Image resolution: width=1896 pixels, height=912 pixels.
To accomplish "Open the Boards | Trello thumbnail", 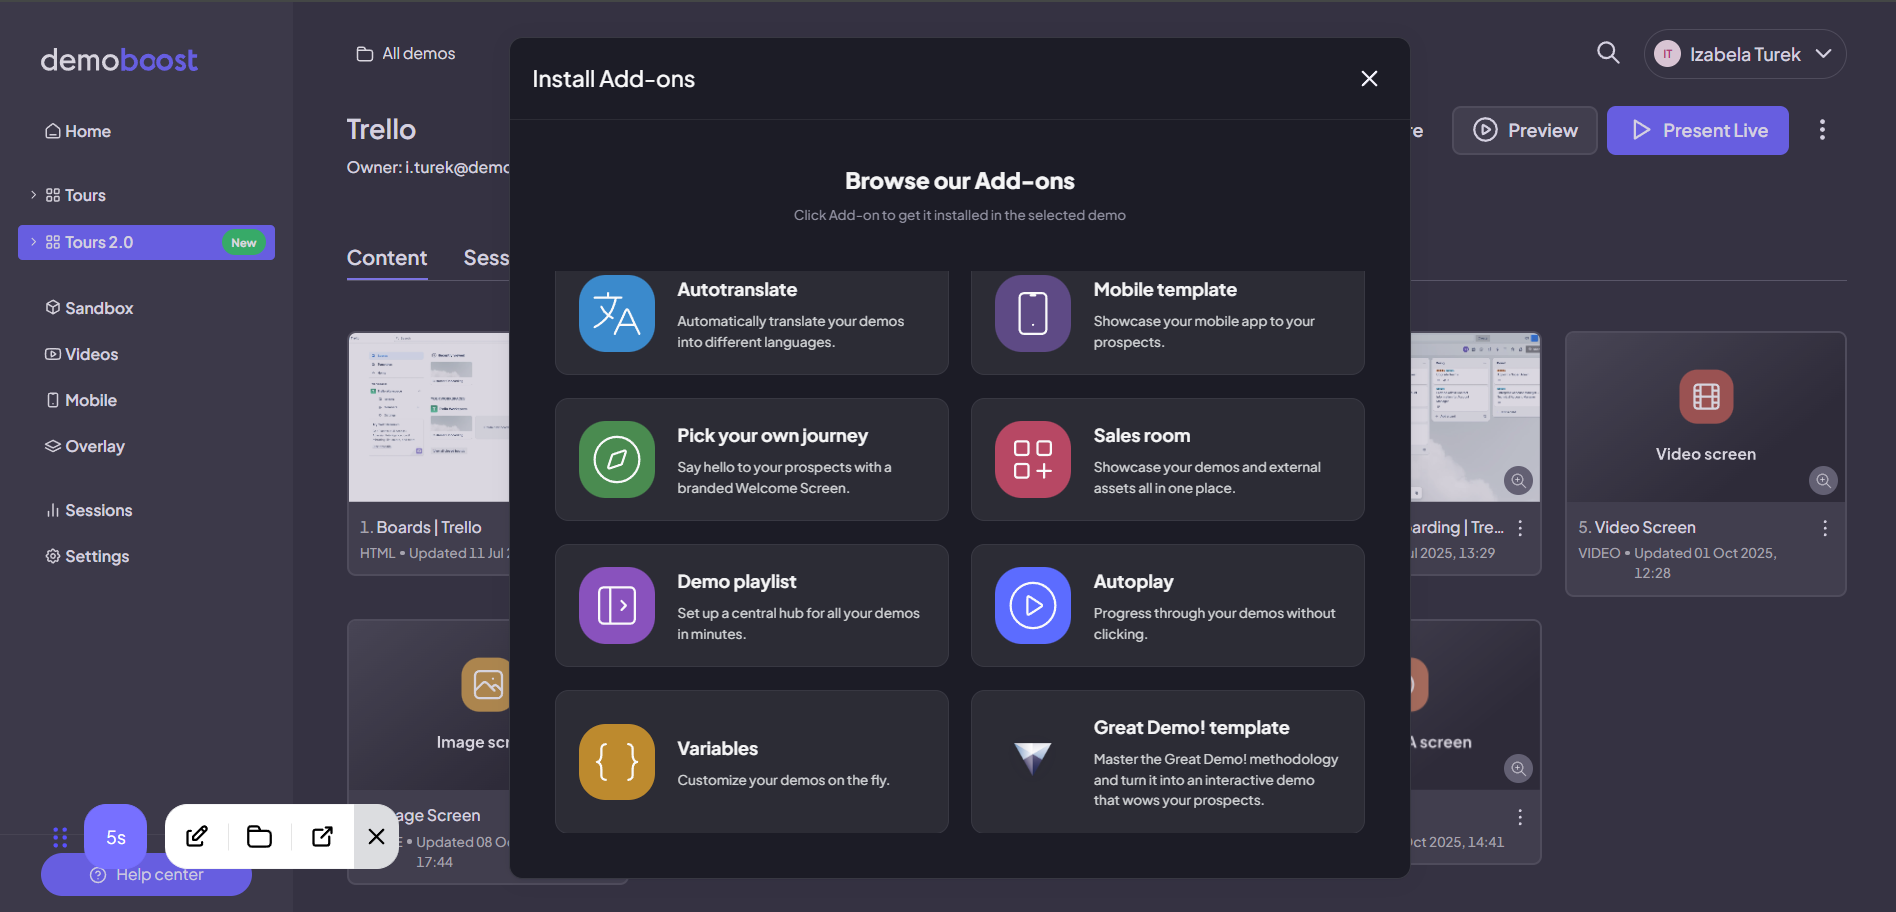I will click(429, 417).
